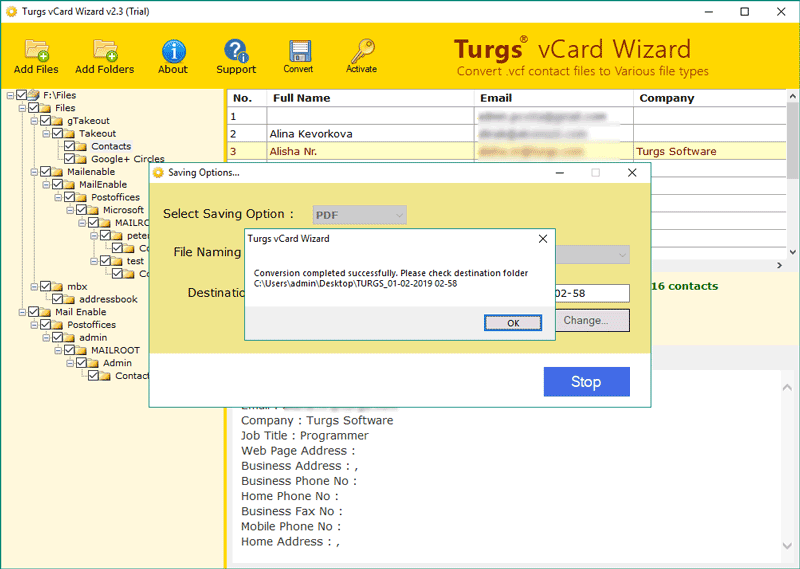Collapse the F:\Files root node
800x569 pixels.
tap(10, 95)
